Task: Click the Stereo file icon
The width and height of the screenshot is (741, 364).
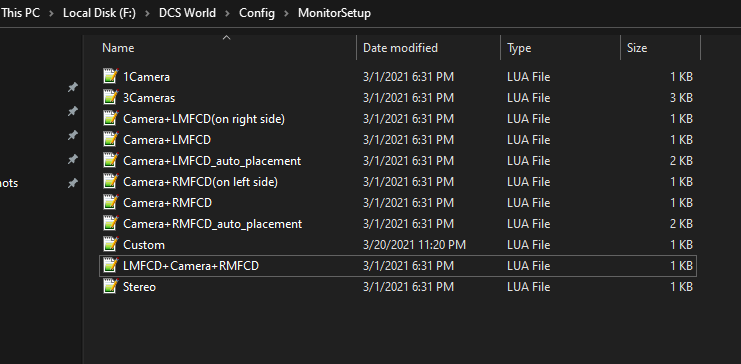Action: coord(110,286)
